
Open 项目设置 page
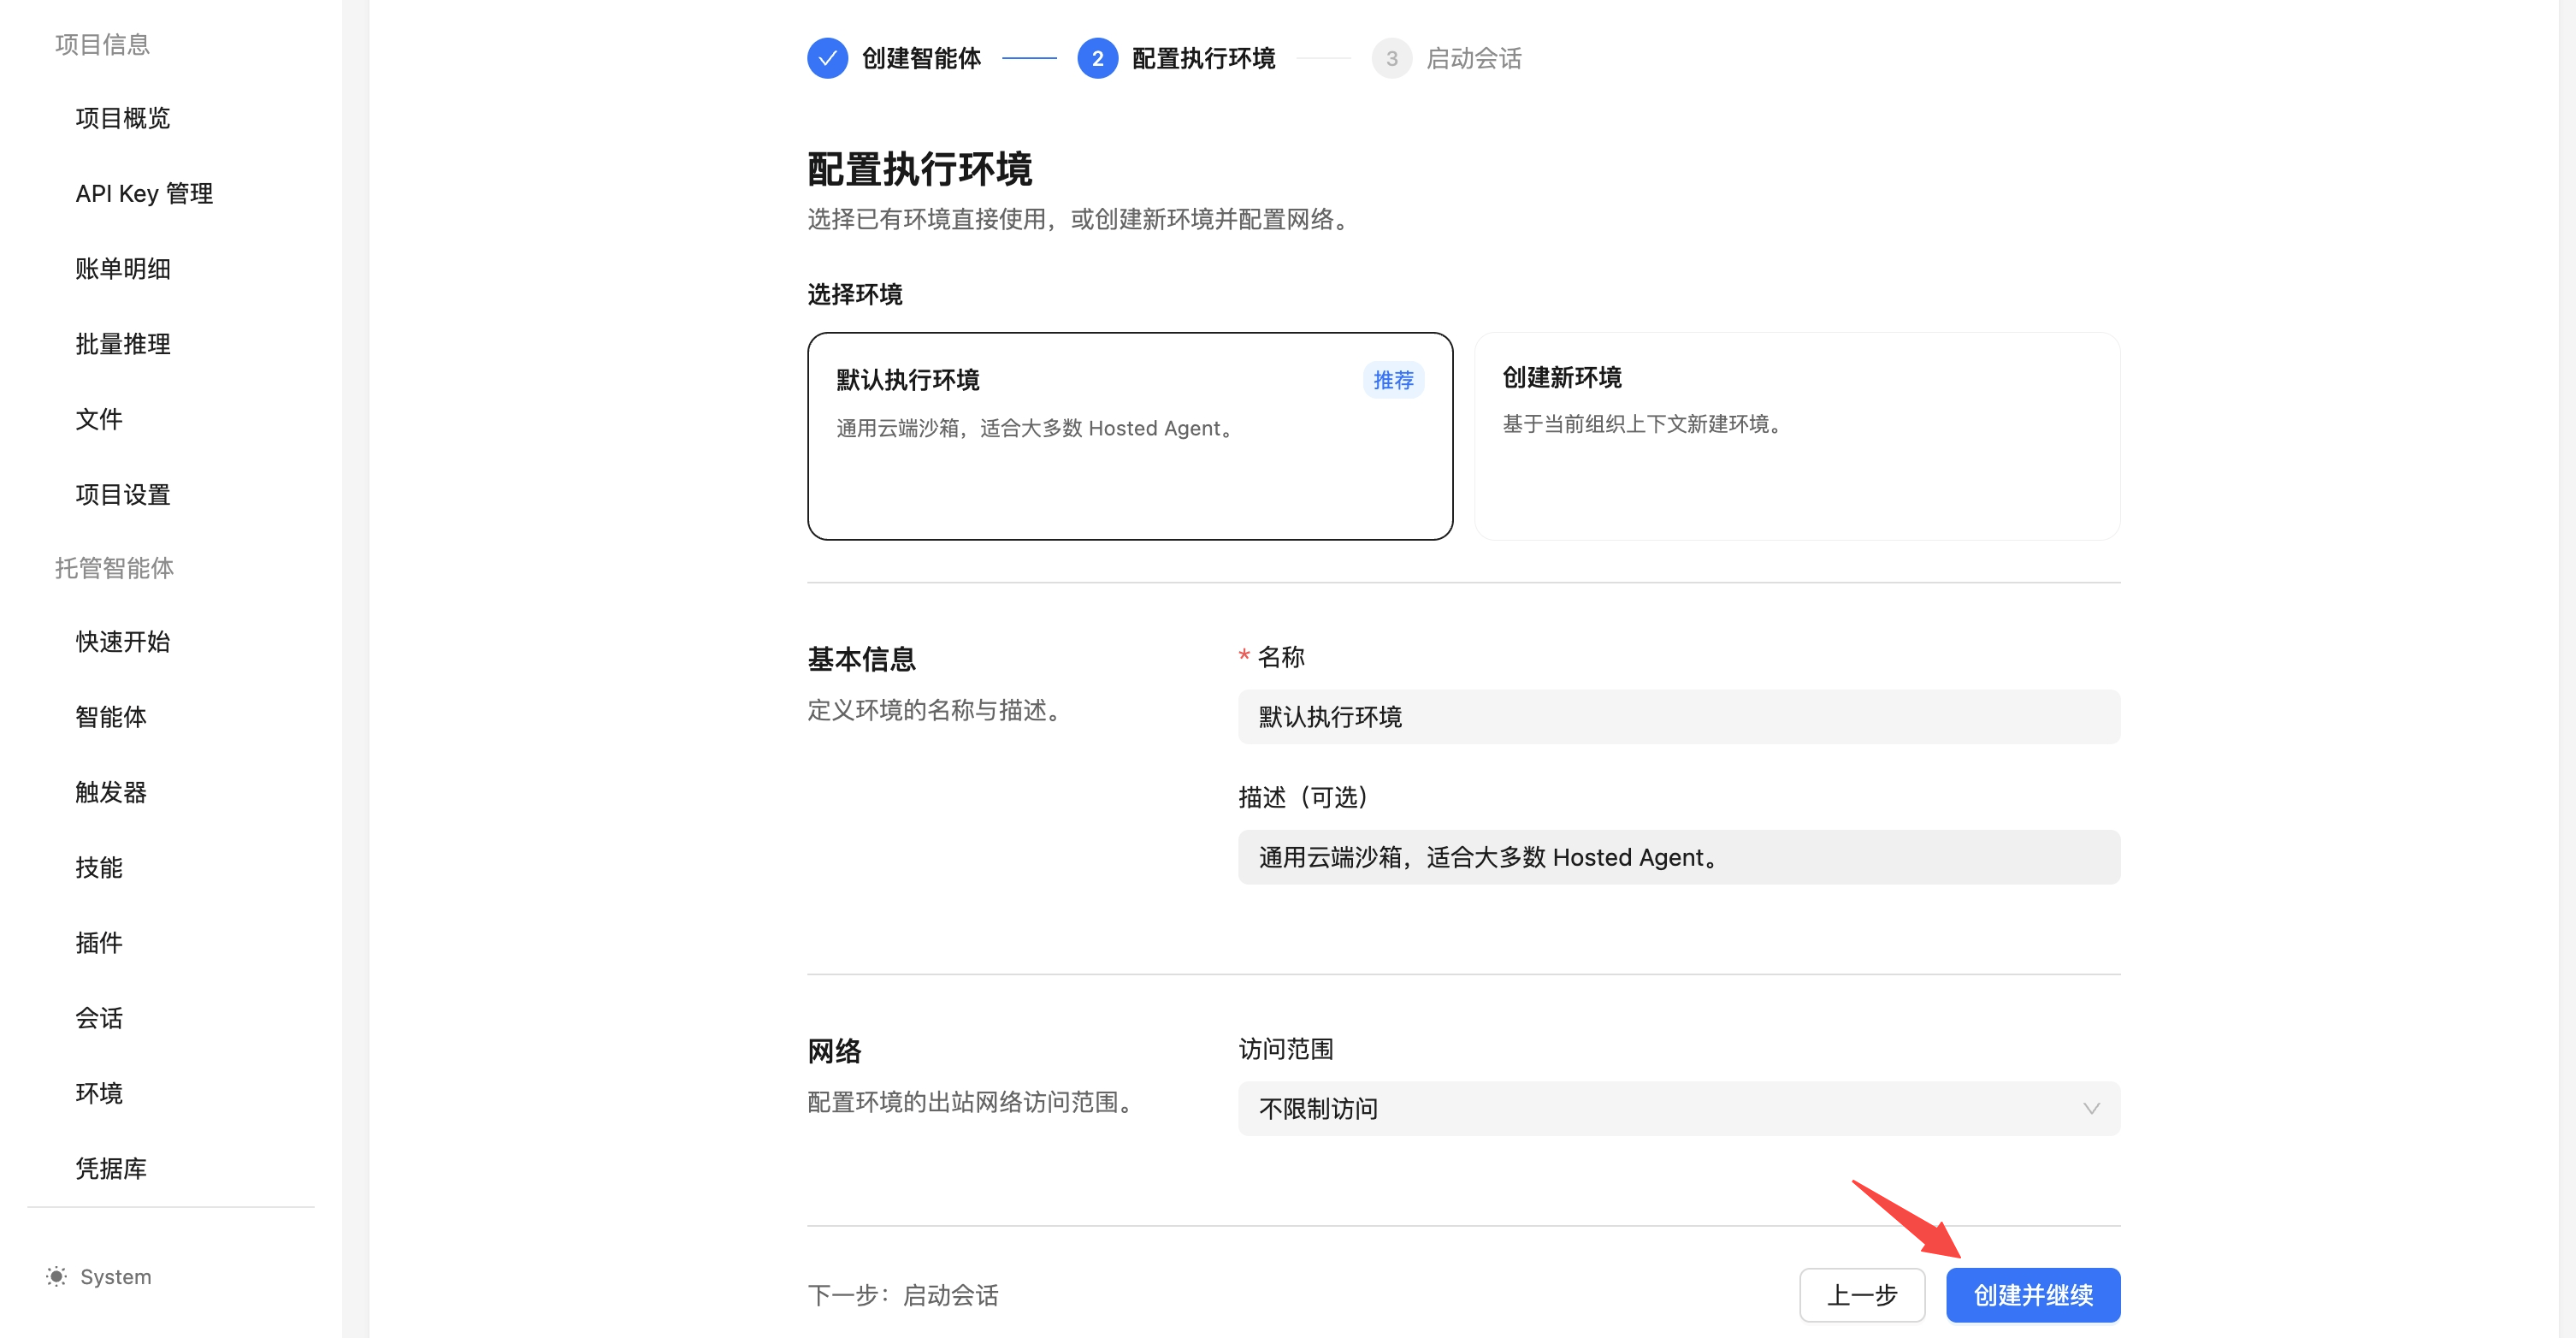(x=123, y=494)
